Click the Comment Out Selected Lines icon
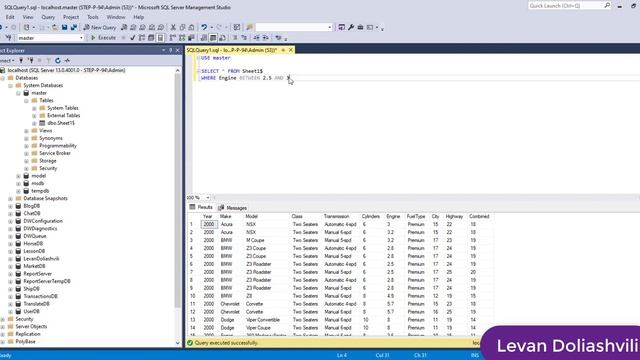640x360 pixels. pyautogui.click(x=235, y=38)
